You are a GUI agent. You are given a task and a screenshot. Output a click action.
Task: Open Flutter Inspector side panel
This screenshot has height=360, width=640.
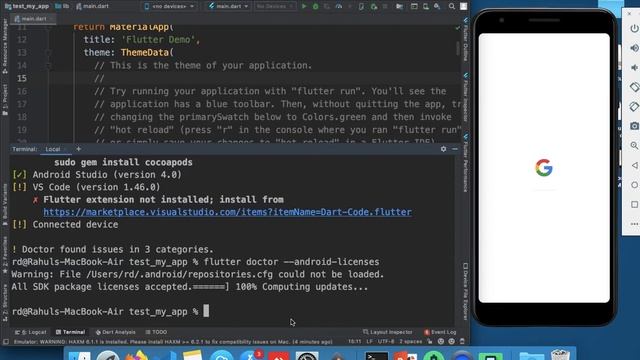click(x=466, y=98)
